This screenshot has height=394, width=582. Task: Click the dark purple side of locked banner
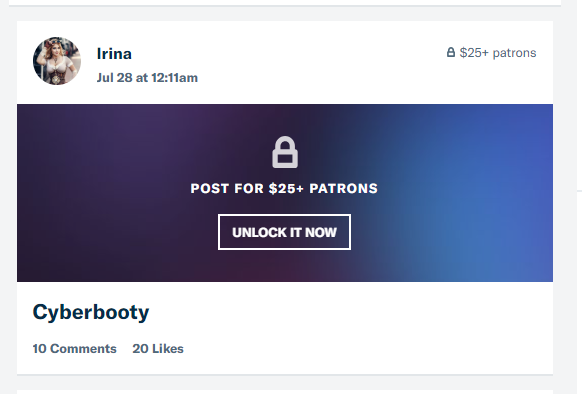93,193
